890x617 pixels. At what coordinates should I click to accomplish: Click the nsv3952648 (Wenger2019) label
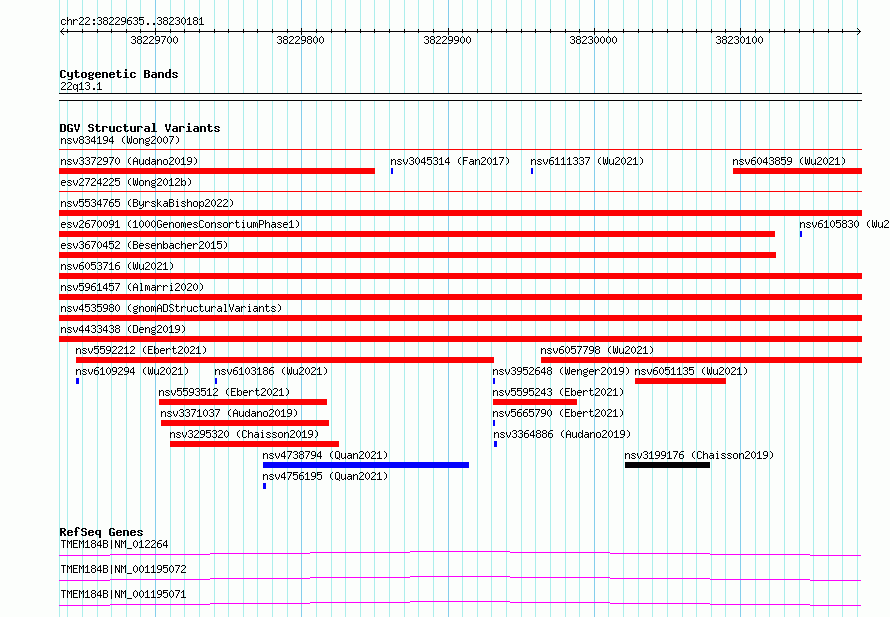click(561, 371)
